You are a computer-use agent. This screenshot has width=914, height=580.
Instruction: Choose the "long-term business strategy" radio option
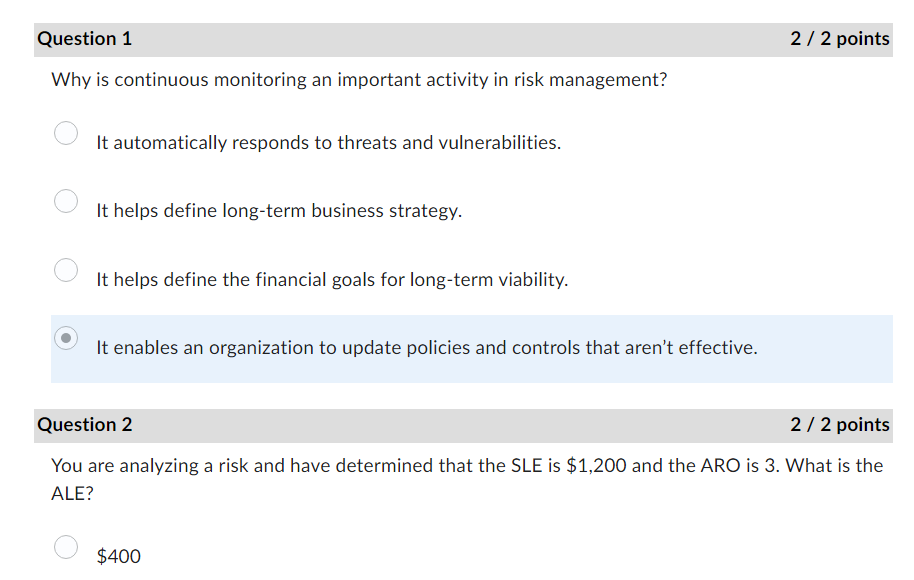(x=66, y=201)
